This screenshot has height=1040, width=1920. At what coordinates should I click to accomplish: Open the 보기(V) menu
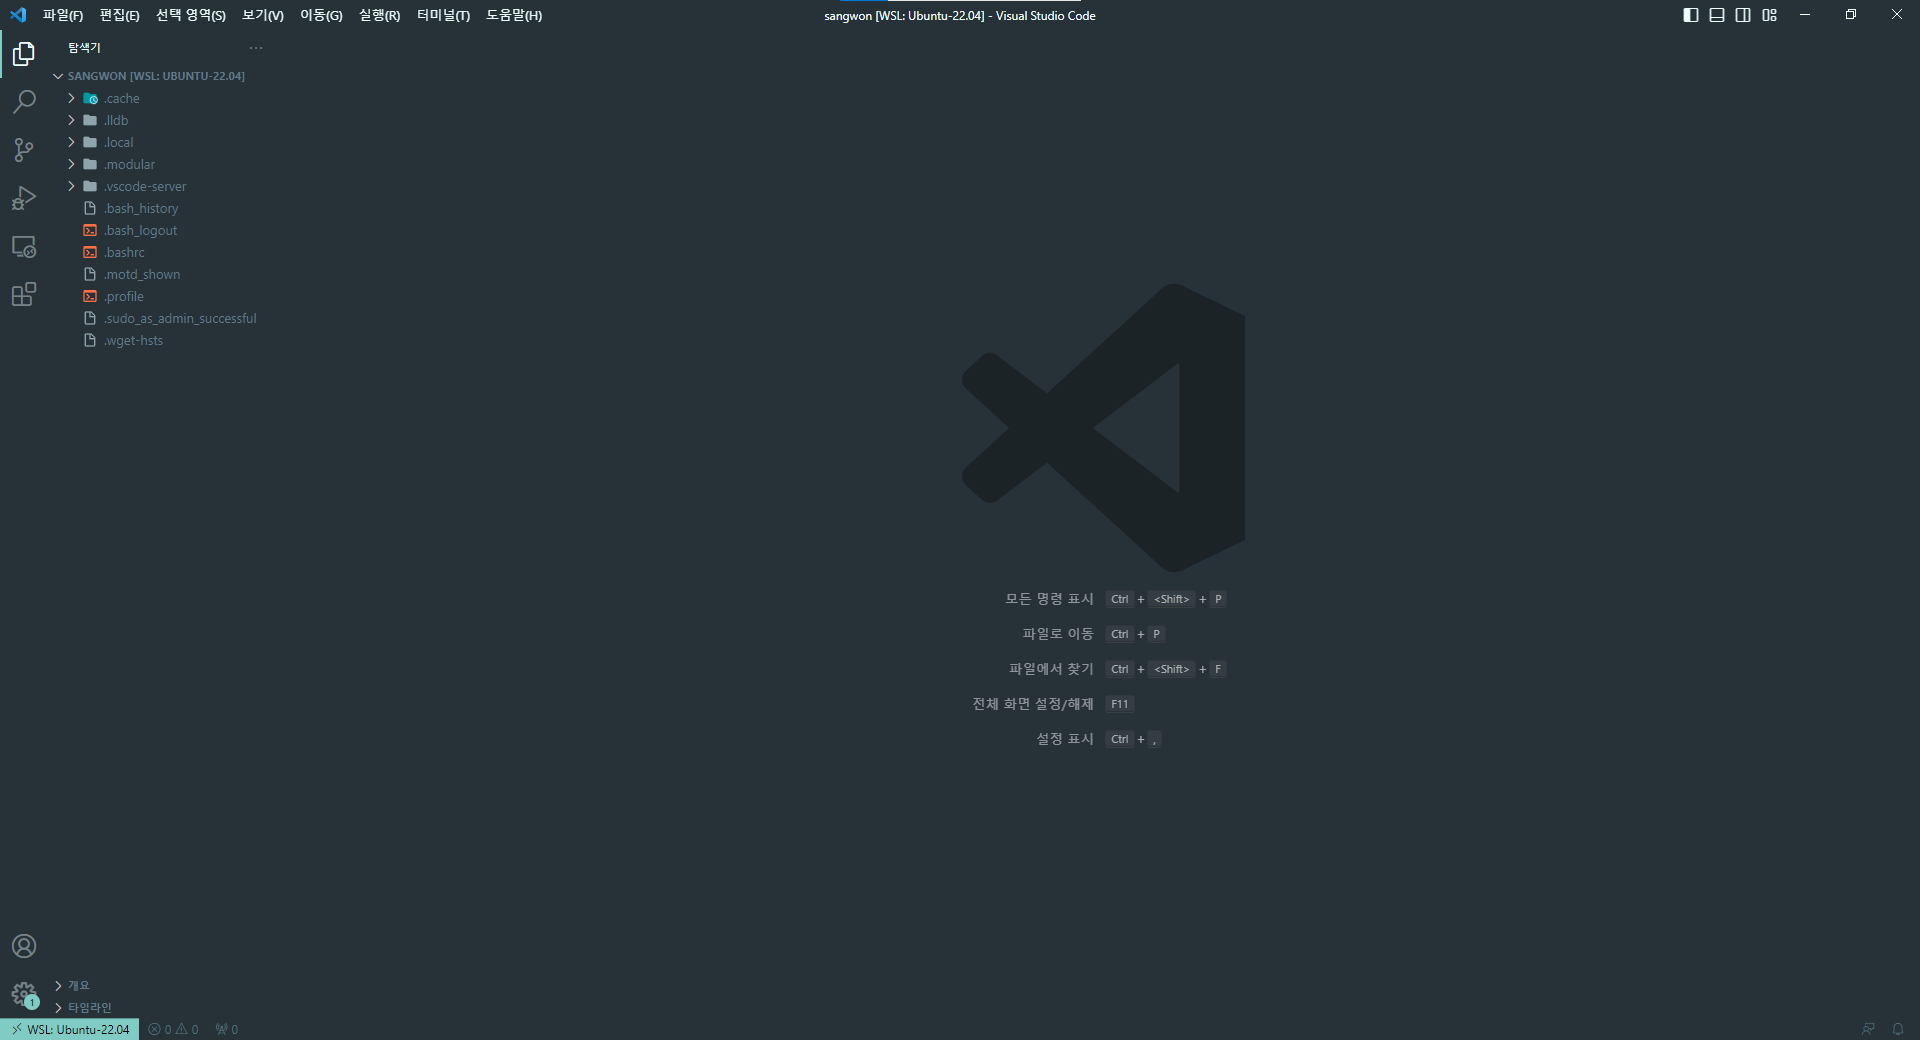[x=263, y=15]
